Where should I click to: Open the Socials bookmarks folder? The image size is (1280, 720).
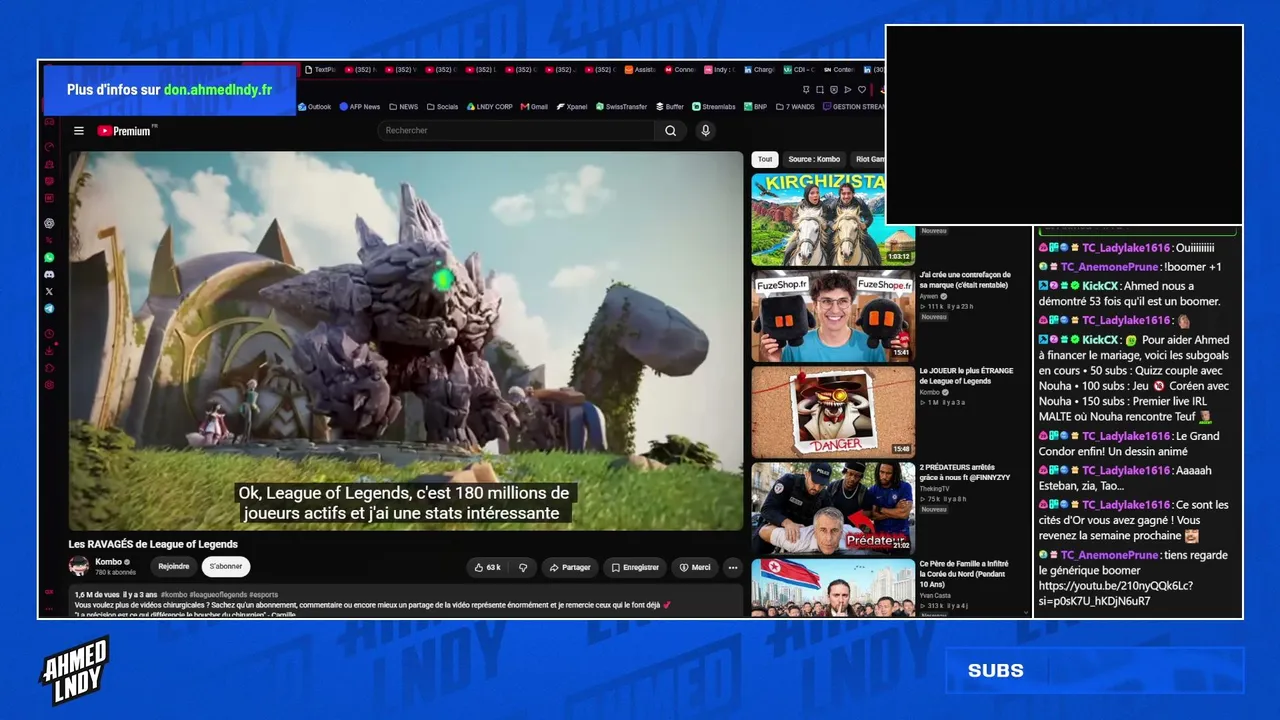(442, 106)
